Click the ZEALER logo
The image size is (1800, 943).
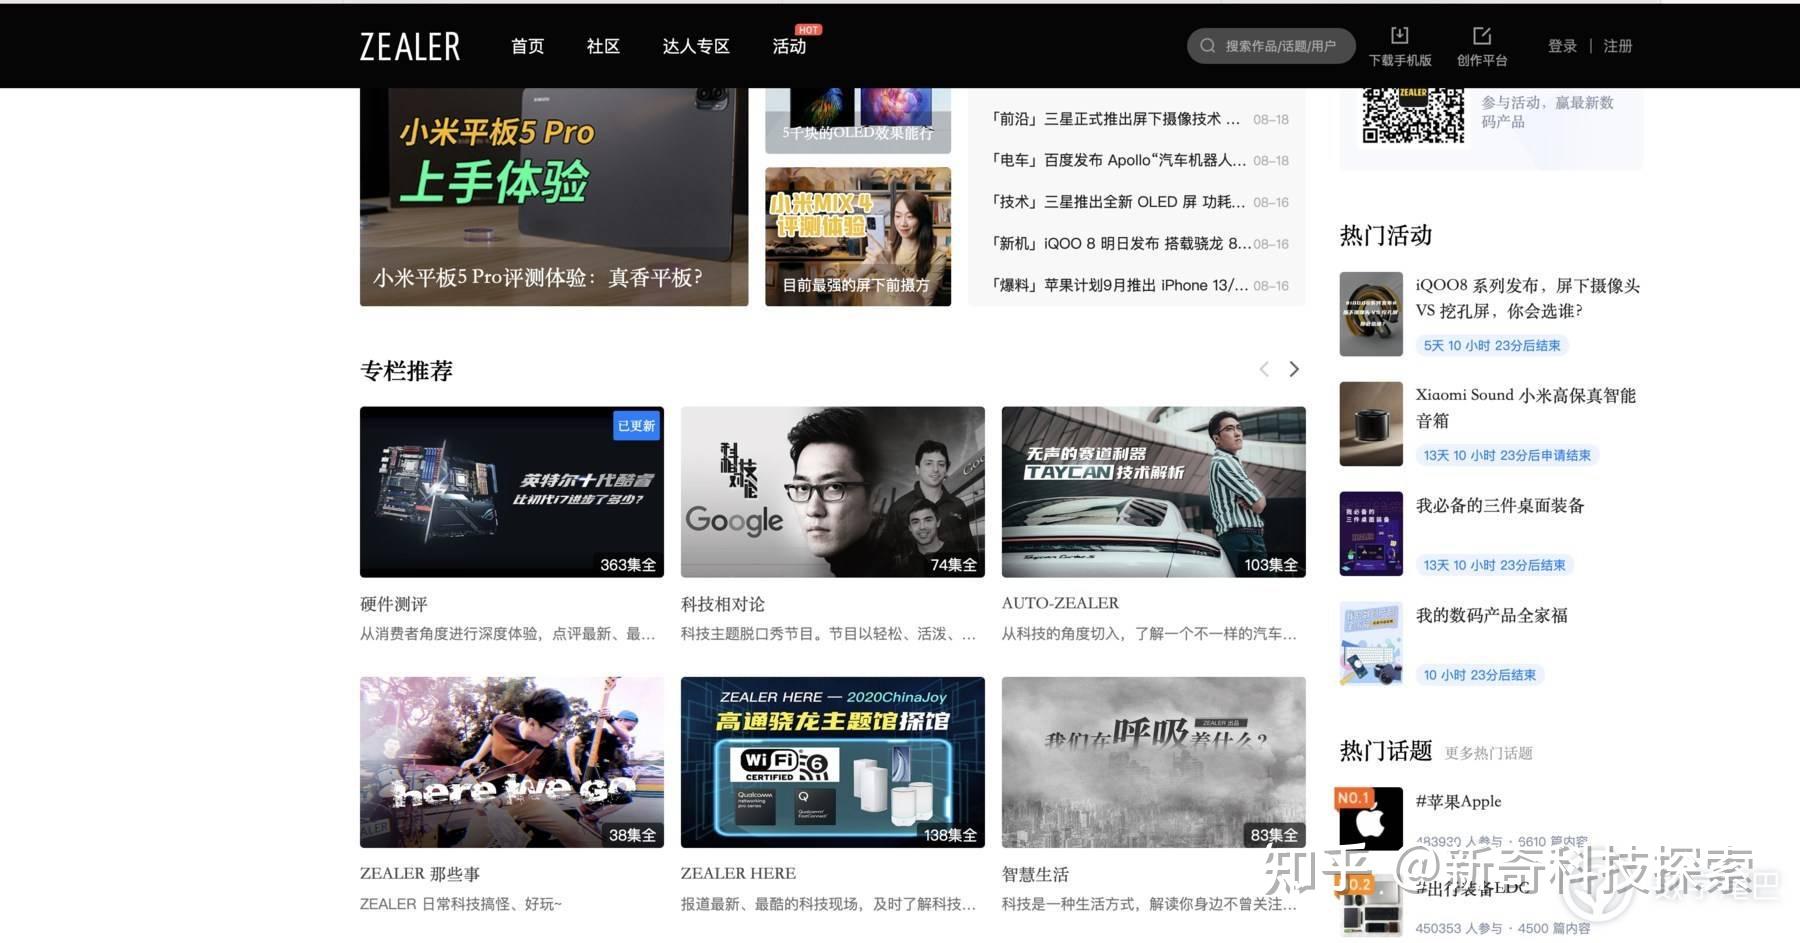408,46
